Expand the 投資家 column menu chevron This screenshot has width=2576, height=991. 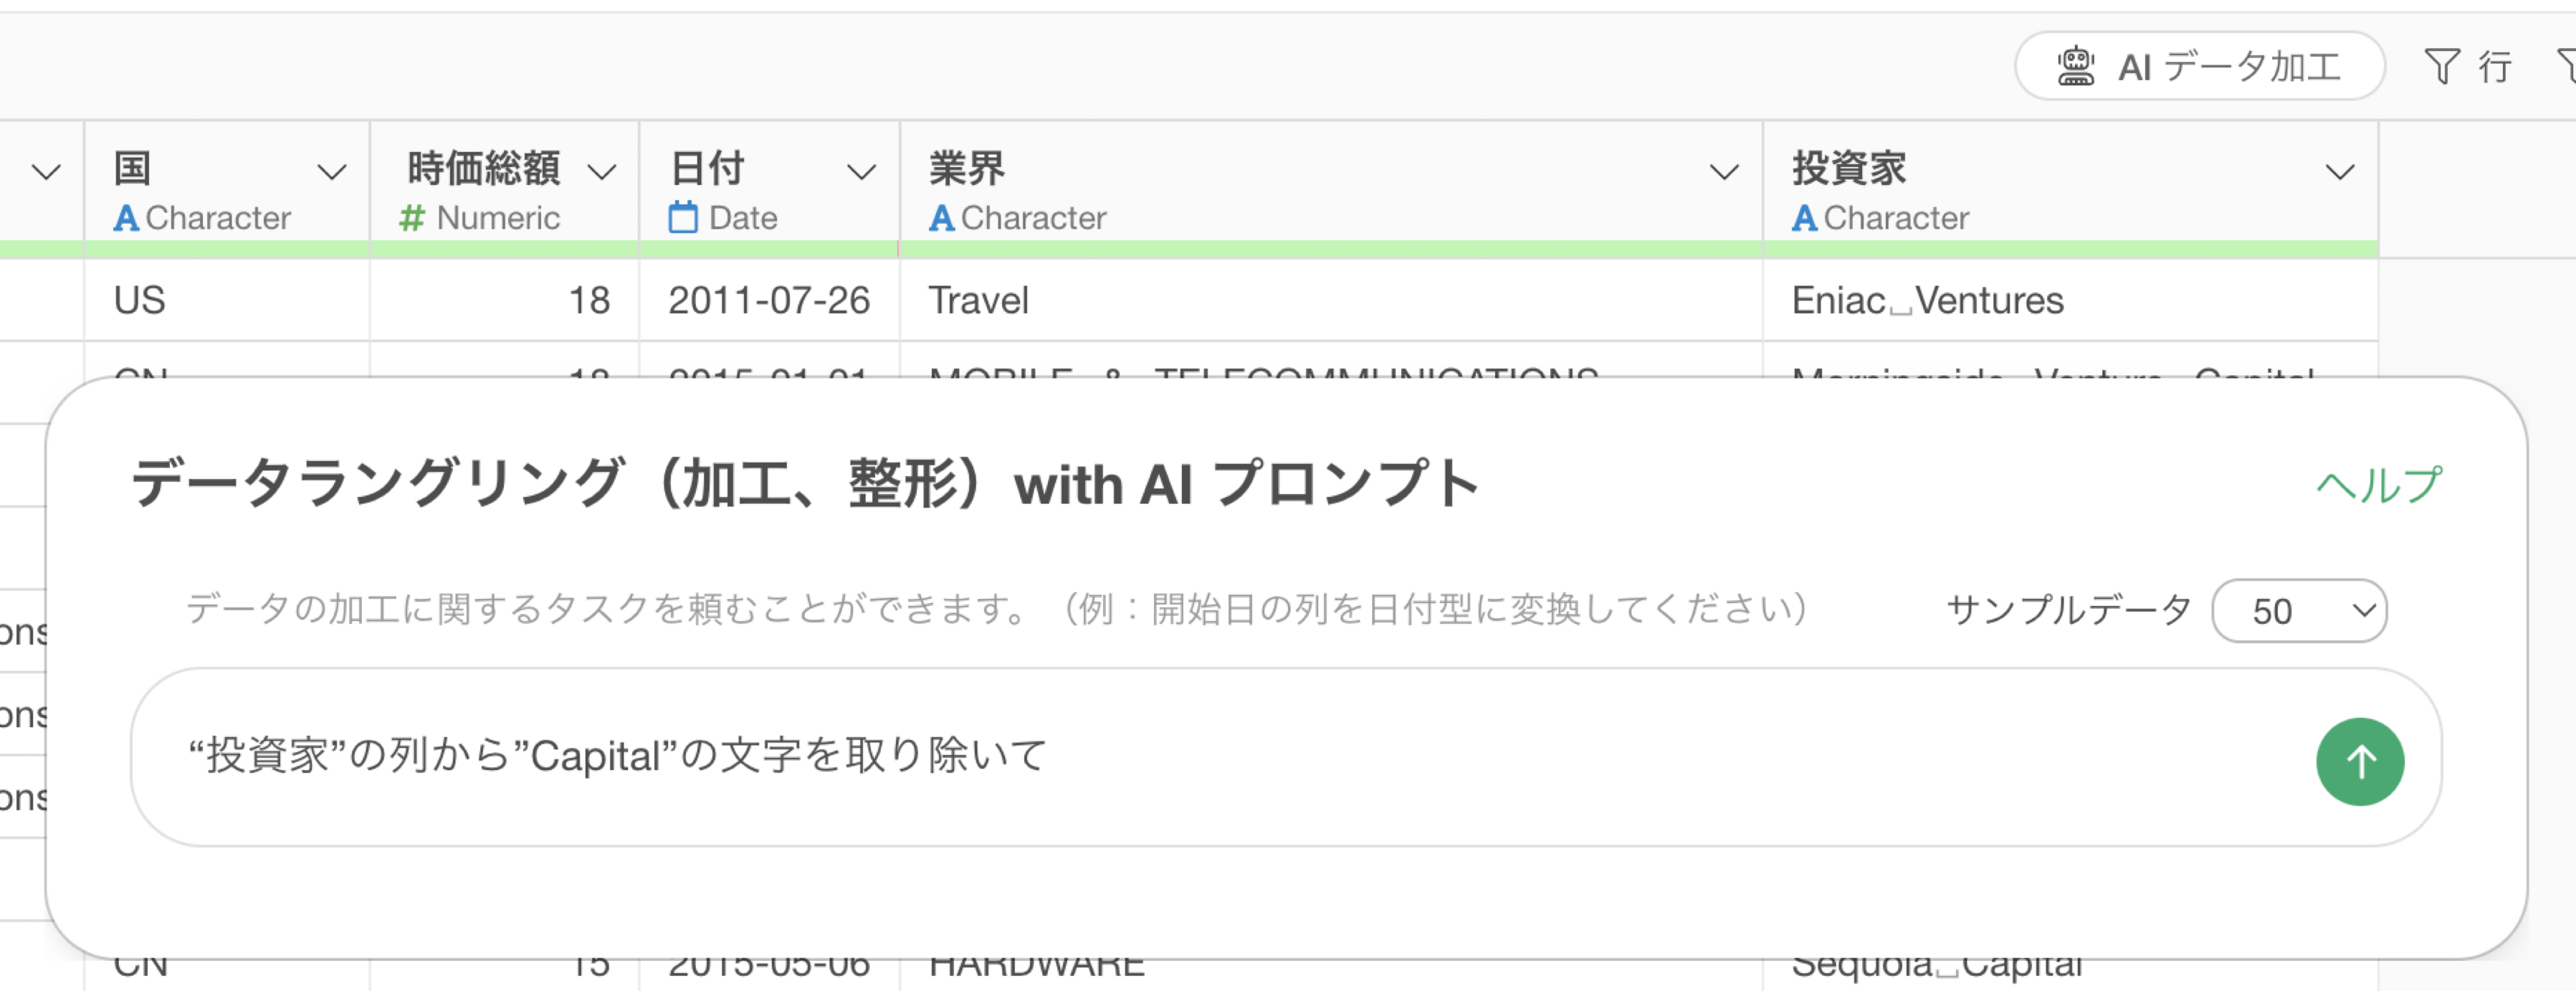[x=2339, y=172]
